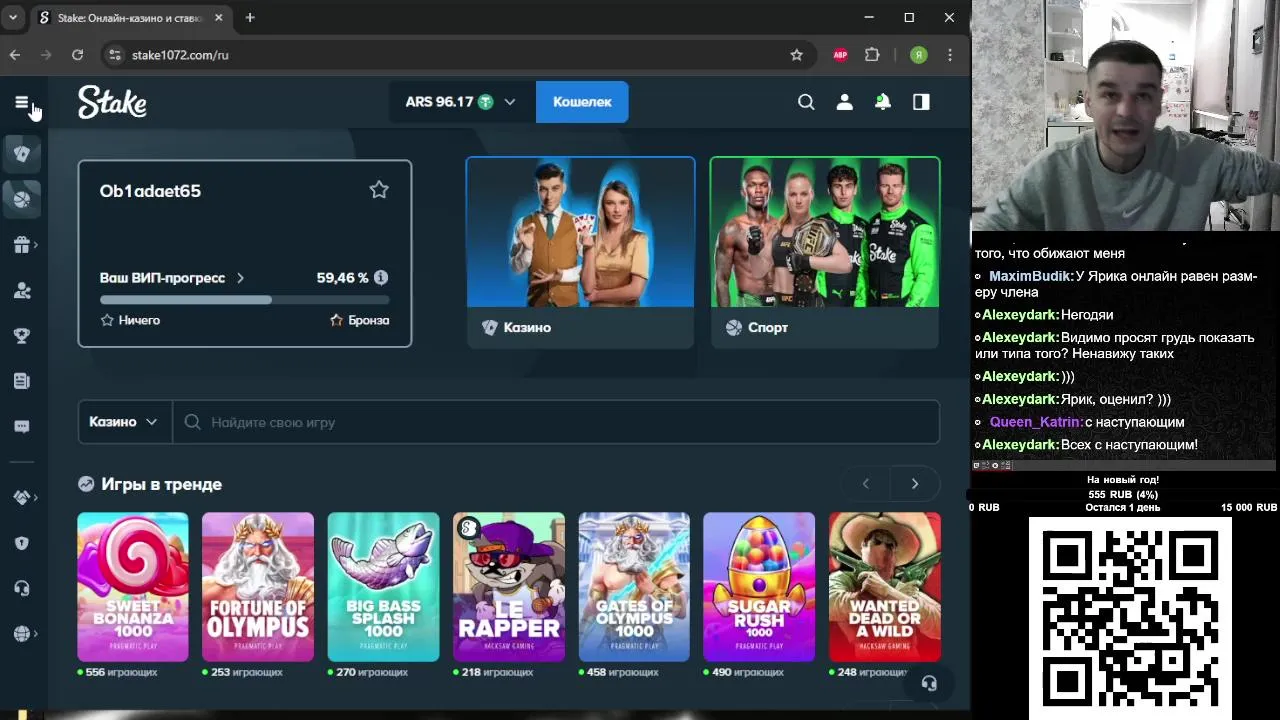Open the hamburger menu in Stake sidebar
Viewport: 1280px width, 720px height.
click(x=21, y=102)
